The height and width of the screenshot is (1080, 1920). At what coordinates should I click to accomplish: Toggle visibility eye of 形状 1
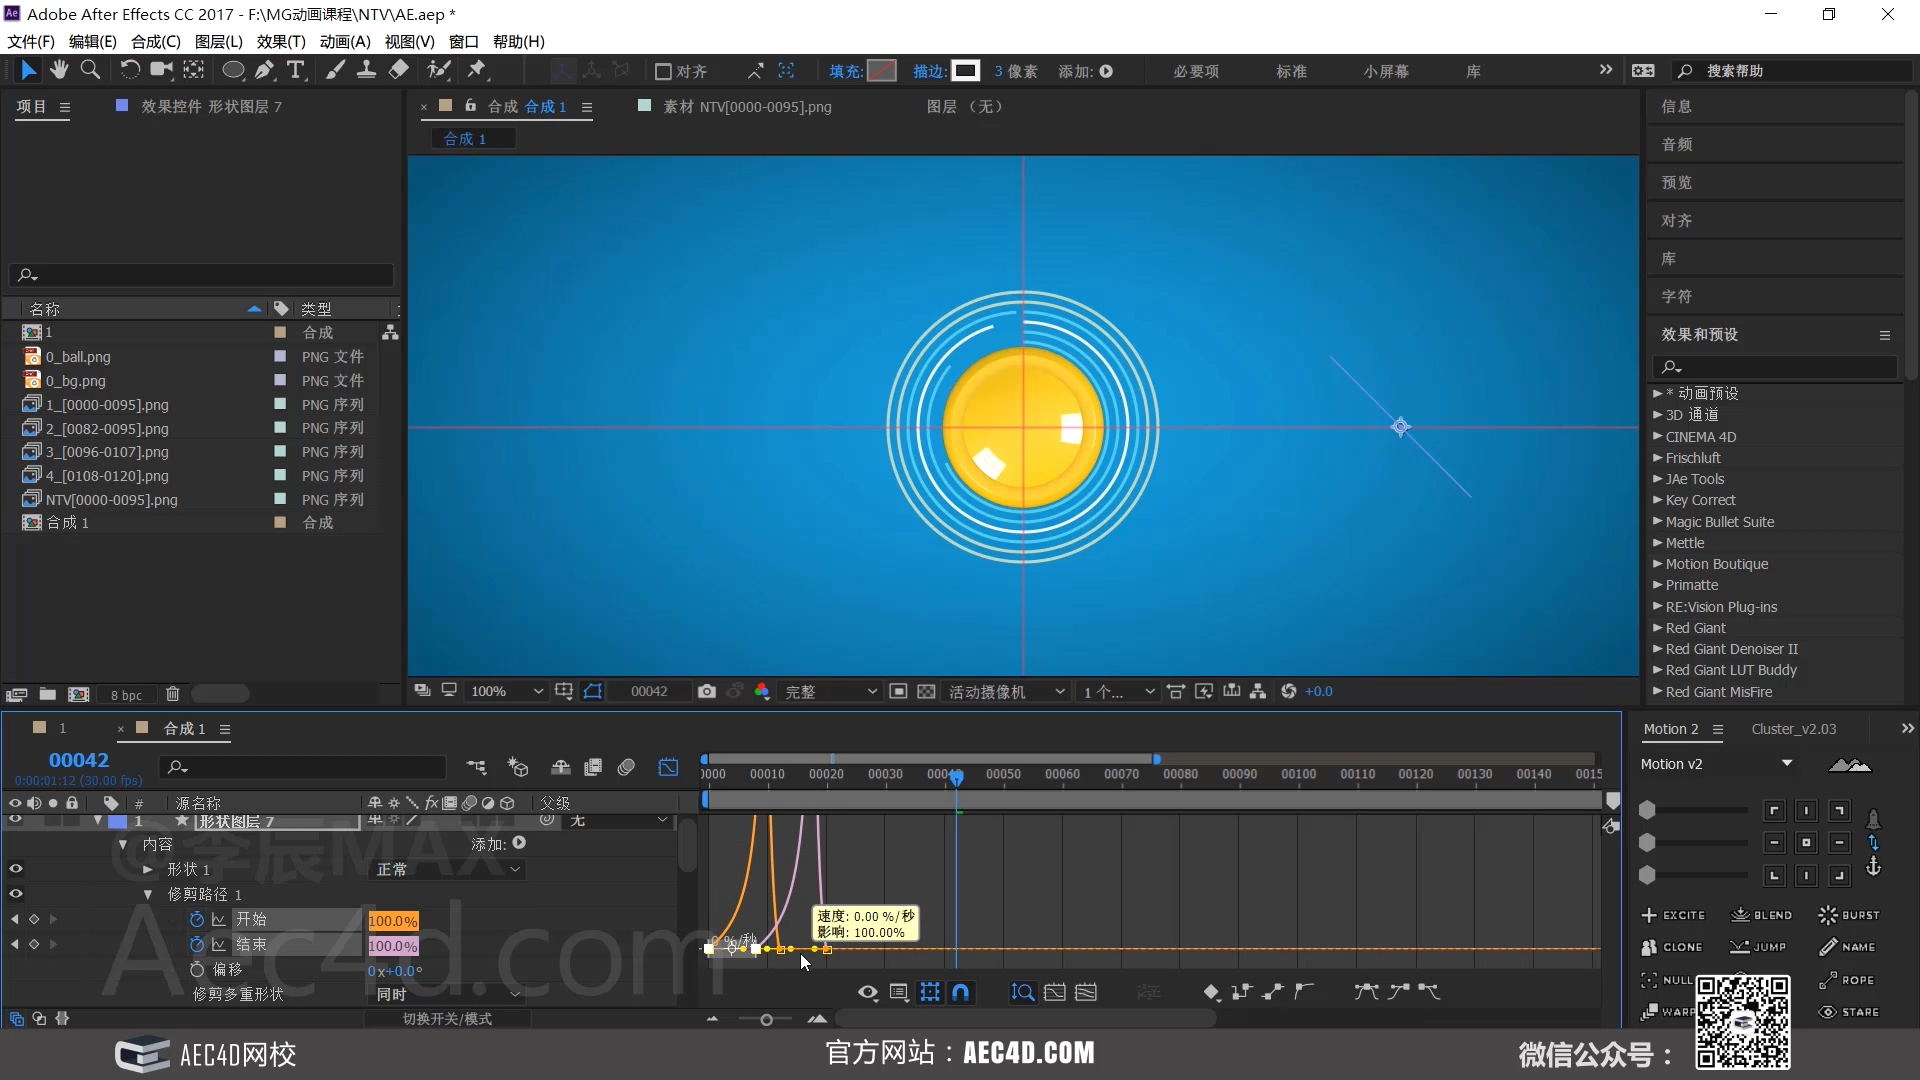[15, 869]
